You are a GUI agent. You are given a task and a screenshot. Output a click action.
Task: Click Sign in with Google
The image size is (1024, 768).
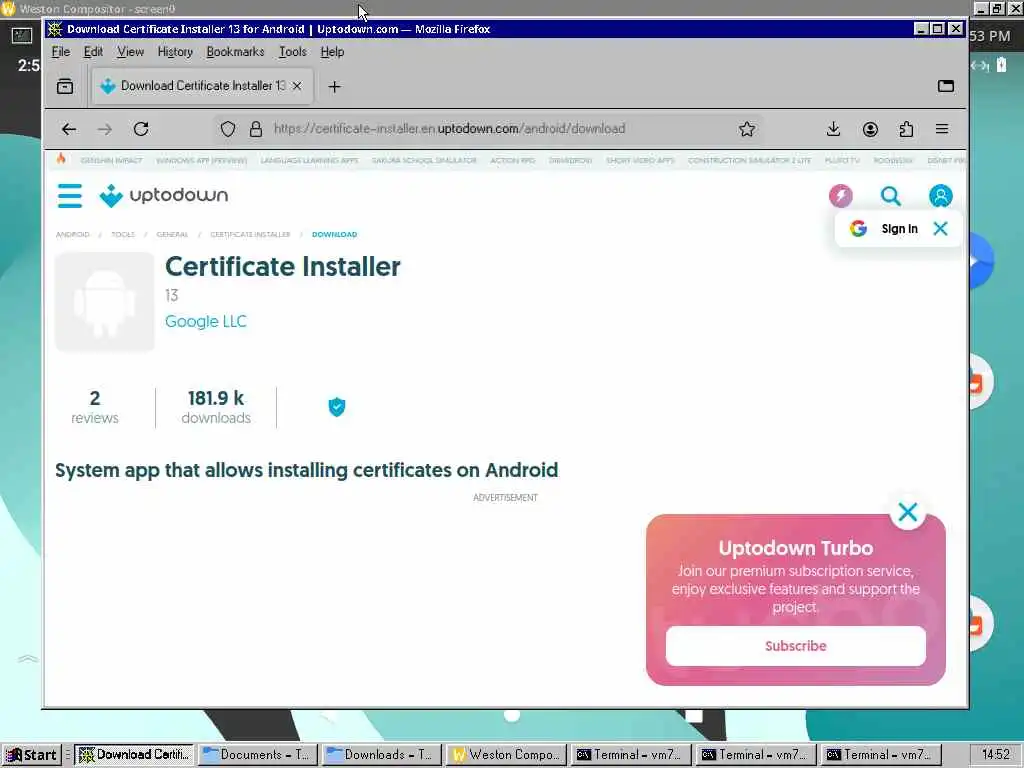pos(899,229)
